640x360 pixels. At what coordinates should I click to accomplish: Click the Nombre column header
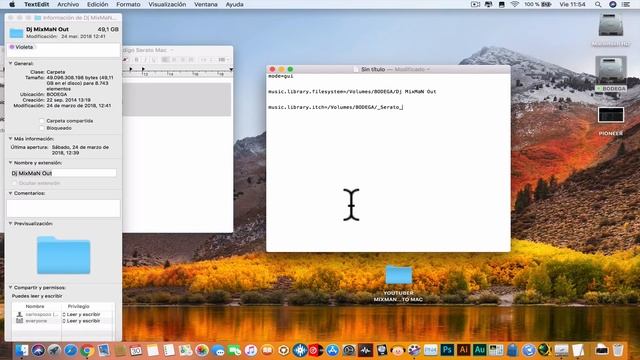pos(35,307)
